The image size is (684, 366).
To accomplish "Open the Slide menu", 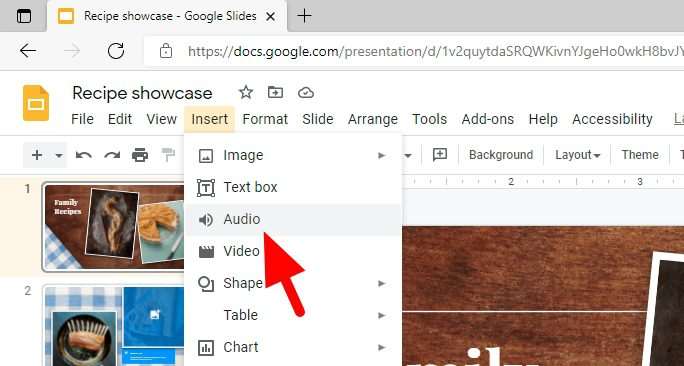I will coord(318,119).
